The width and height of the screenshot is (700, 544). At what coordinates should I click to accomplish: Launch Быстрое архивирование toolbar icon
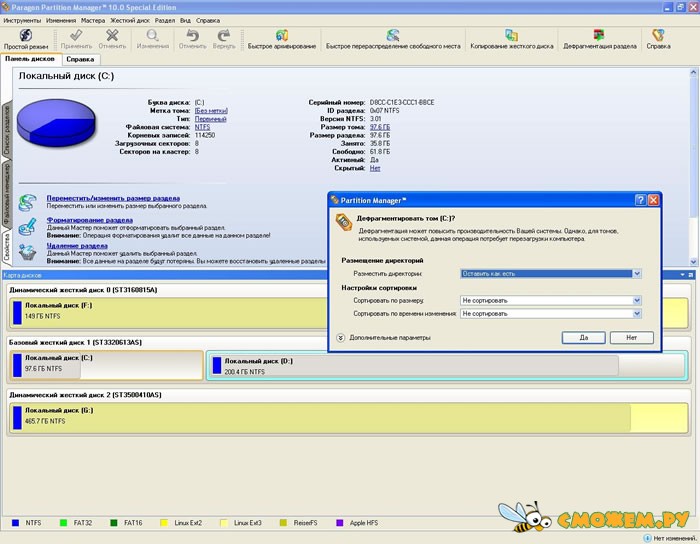click(x=282, y=35)
